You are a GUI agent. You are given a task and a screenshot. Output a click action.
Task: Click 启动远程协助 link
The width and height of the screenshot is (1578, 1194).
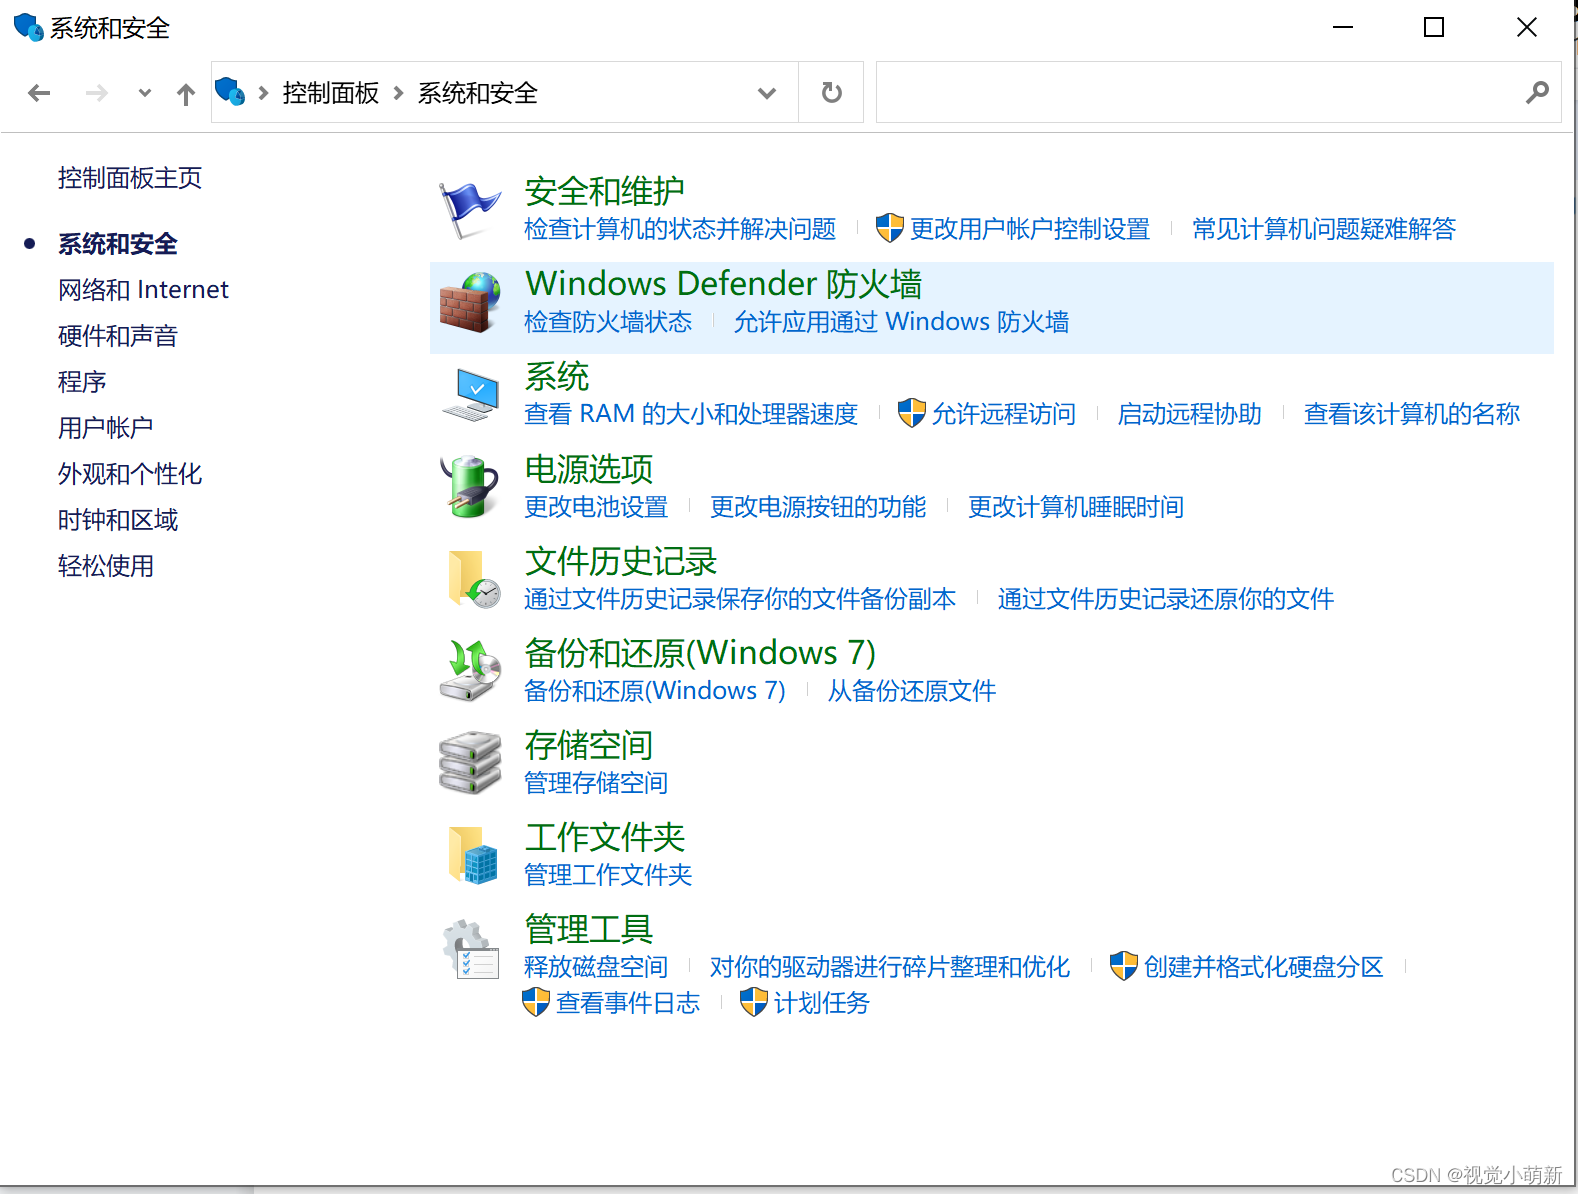tap(1190, 414)
